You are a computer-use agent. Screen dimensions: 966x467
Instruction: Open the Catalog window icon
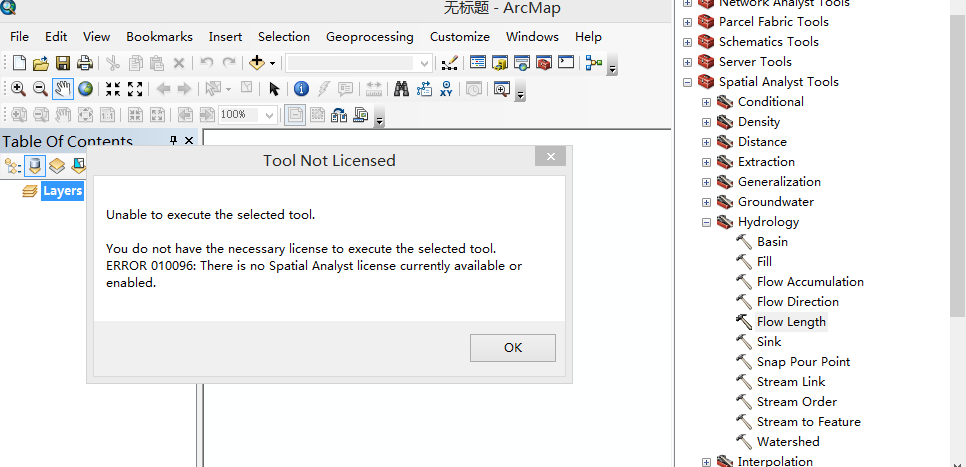(x=500, y=62)
